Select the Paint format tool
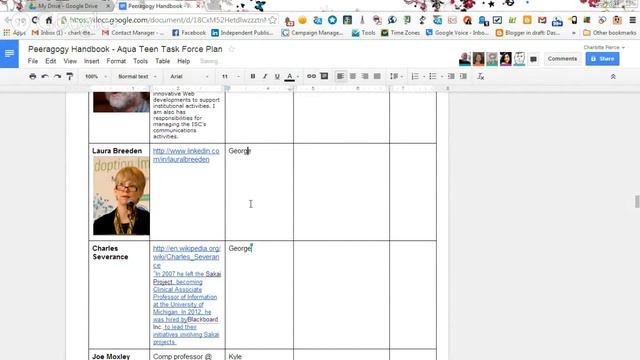 (x=70, y=76)
